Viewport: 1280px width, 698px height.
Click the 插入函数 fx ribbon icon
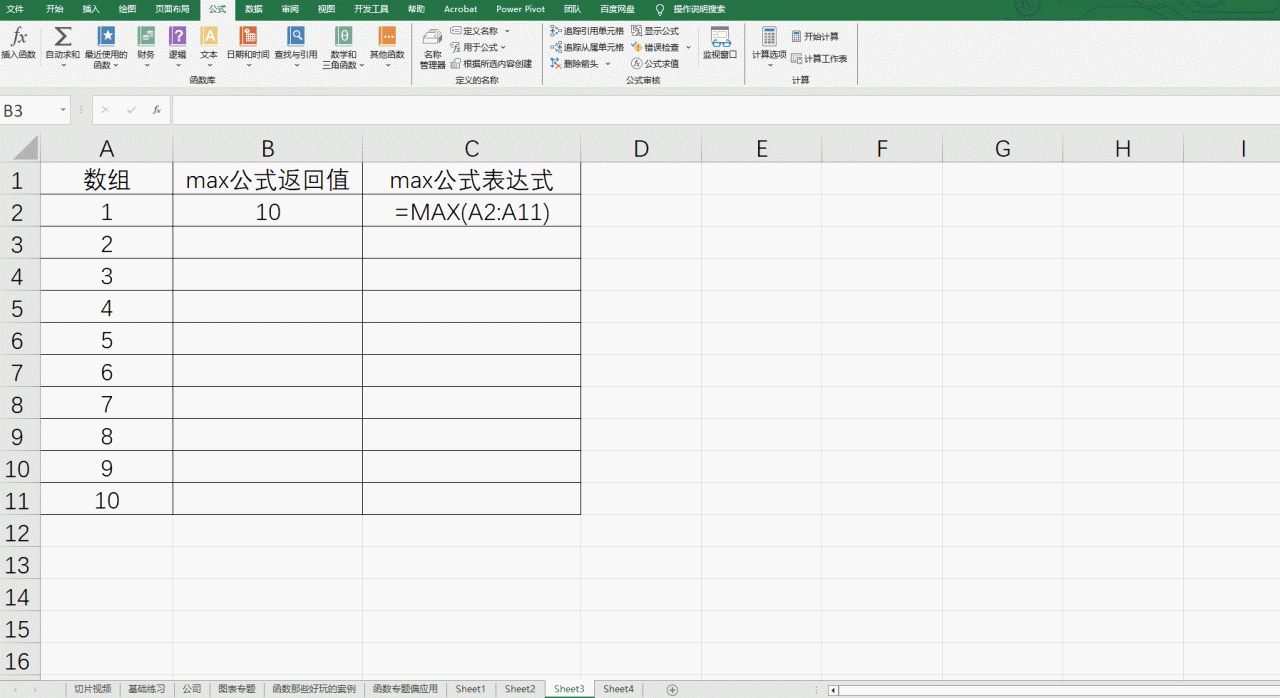coord(18,37)
